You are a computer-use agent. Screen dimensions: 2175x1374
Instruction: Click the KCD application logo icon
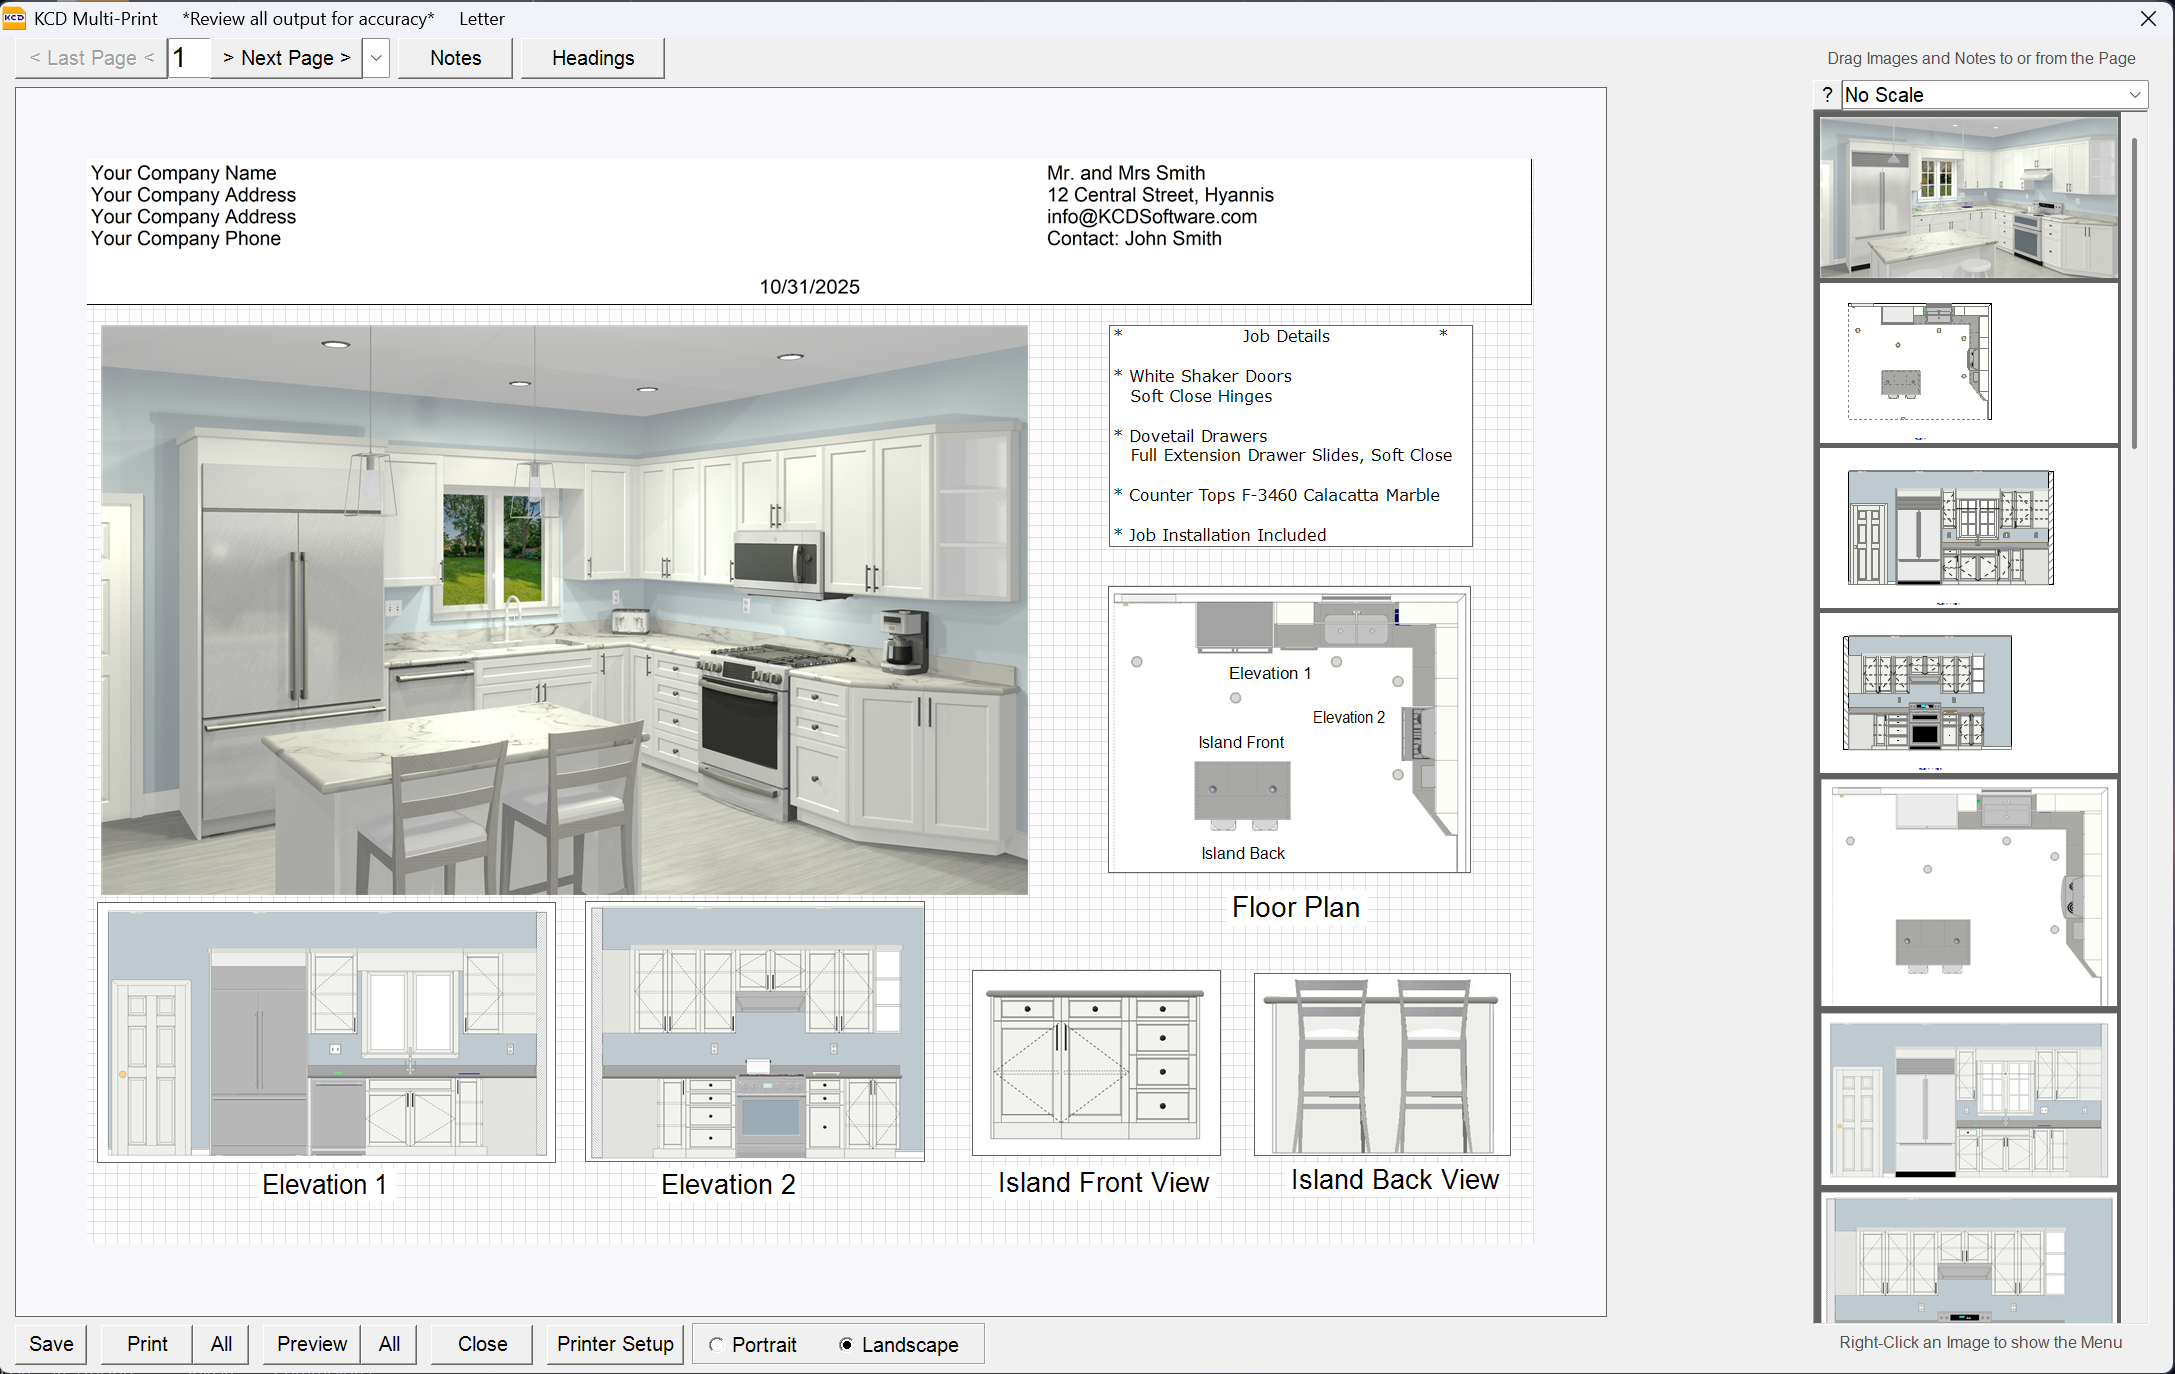tap(14, 18)
